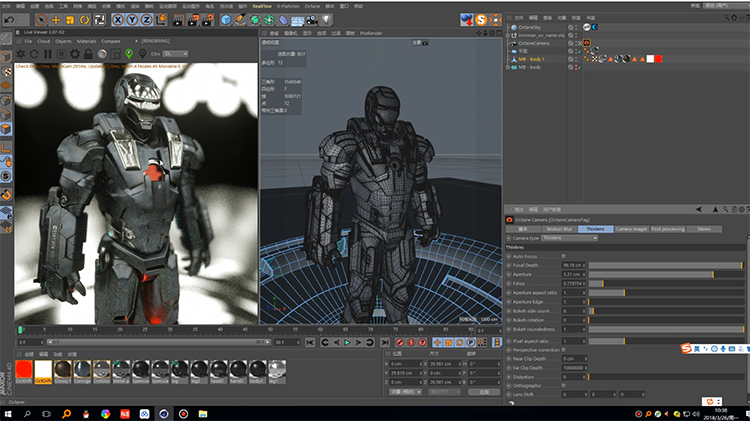This screenshot has width=750, height=421.
Task: Send scene to Live Viewer Octane icon
Action: tap(21, 54)
